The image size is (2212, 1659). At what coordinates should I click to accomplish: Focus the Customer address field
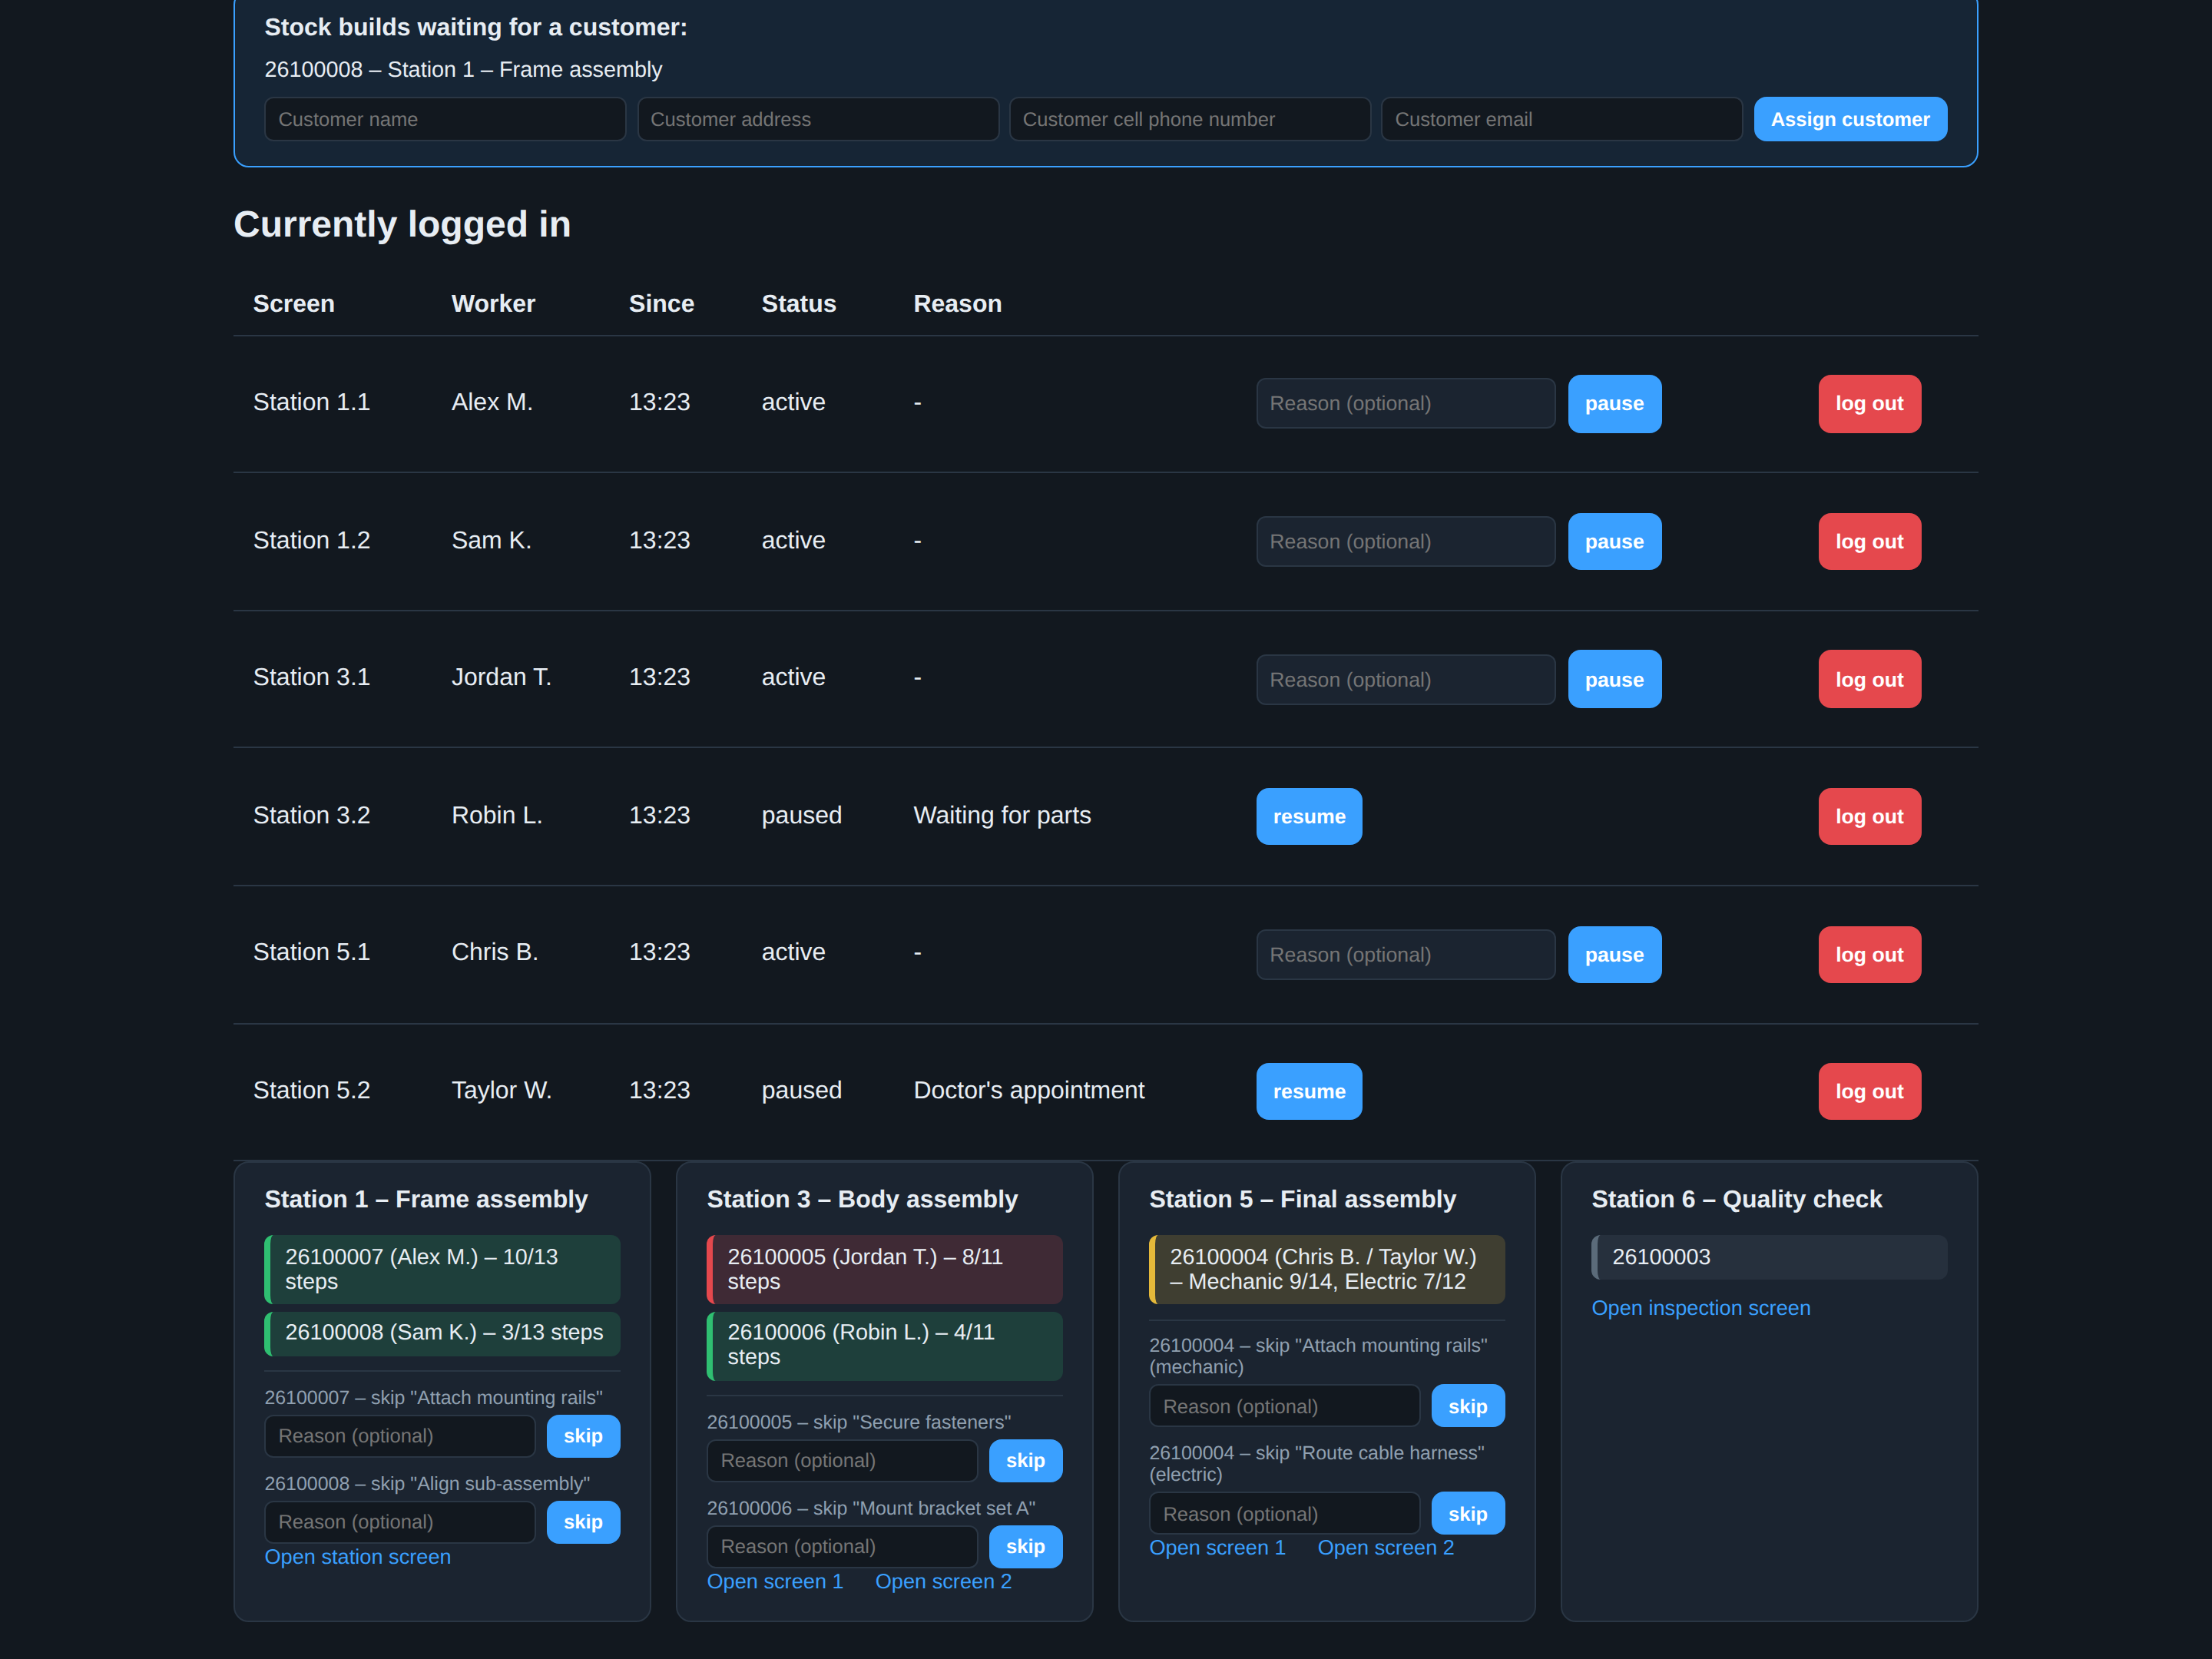point(818,119)
